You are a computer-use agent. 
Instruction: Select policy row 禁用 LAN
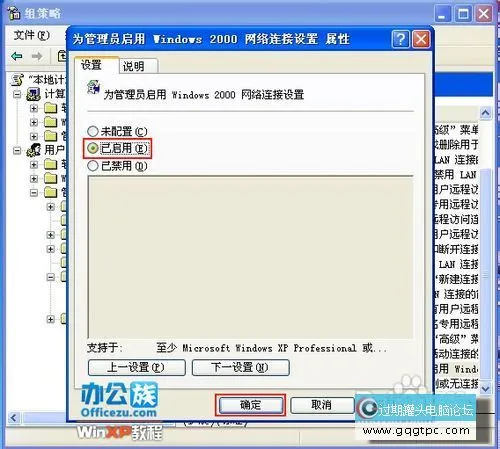[457, 174]
